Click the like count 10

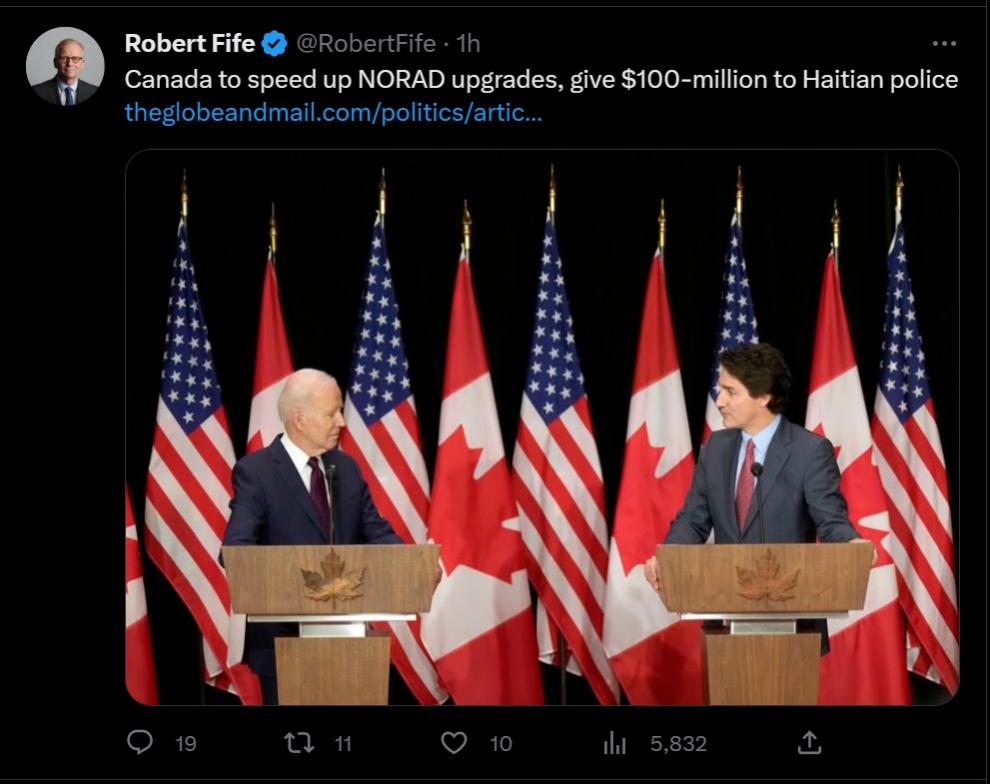coord(501,743)
